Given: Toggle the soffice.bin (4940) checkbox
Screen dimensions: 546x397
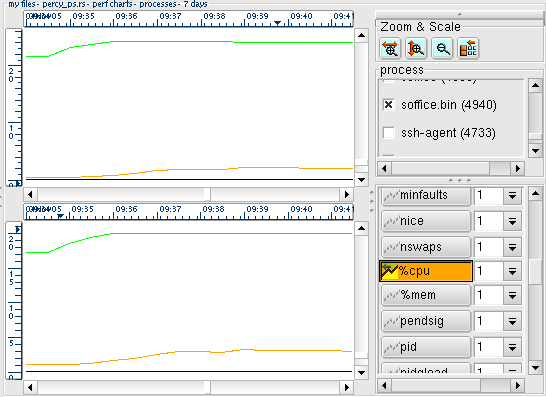Looking at the screenshot, I should (389, 104).
